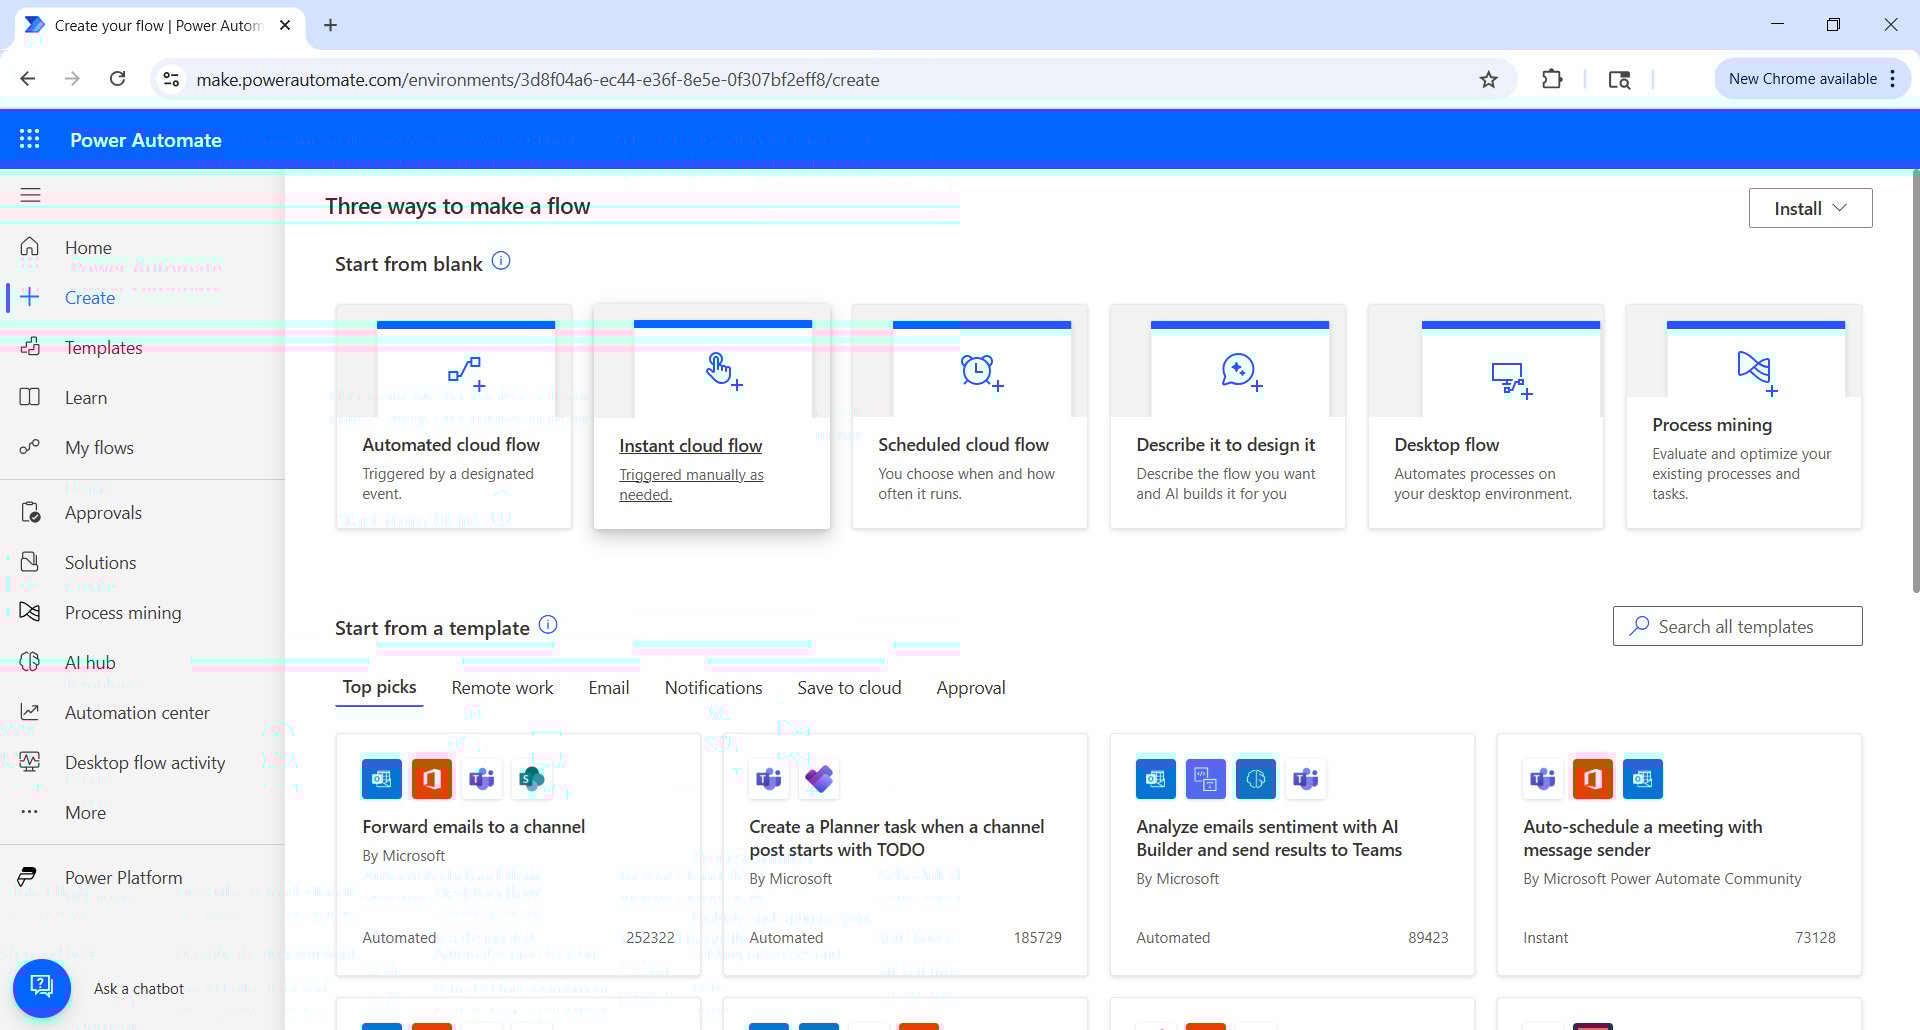Reload the page

[x=117, y=79]
